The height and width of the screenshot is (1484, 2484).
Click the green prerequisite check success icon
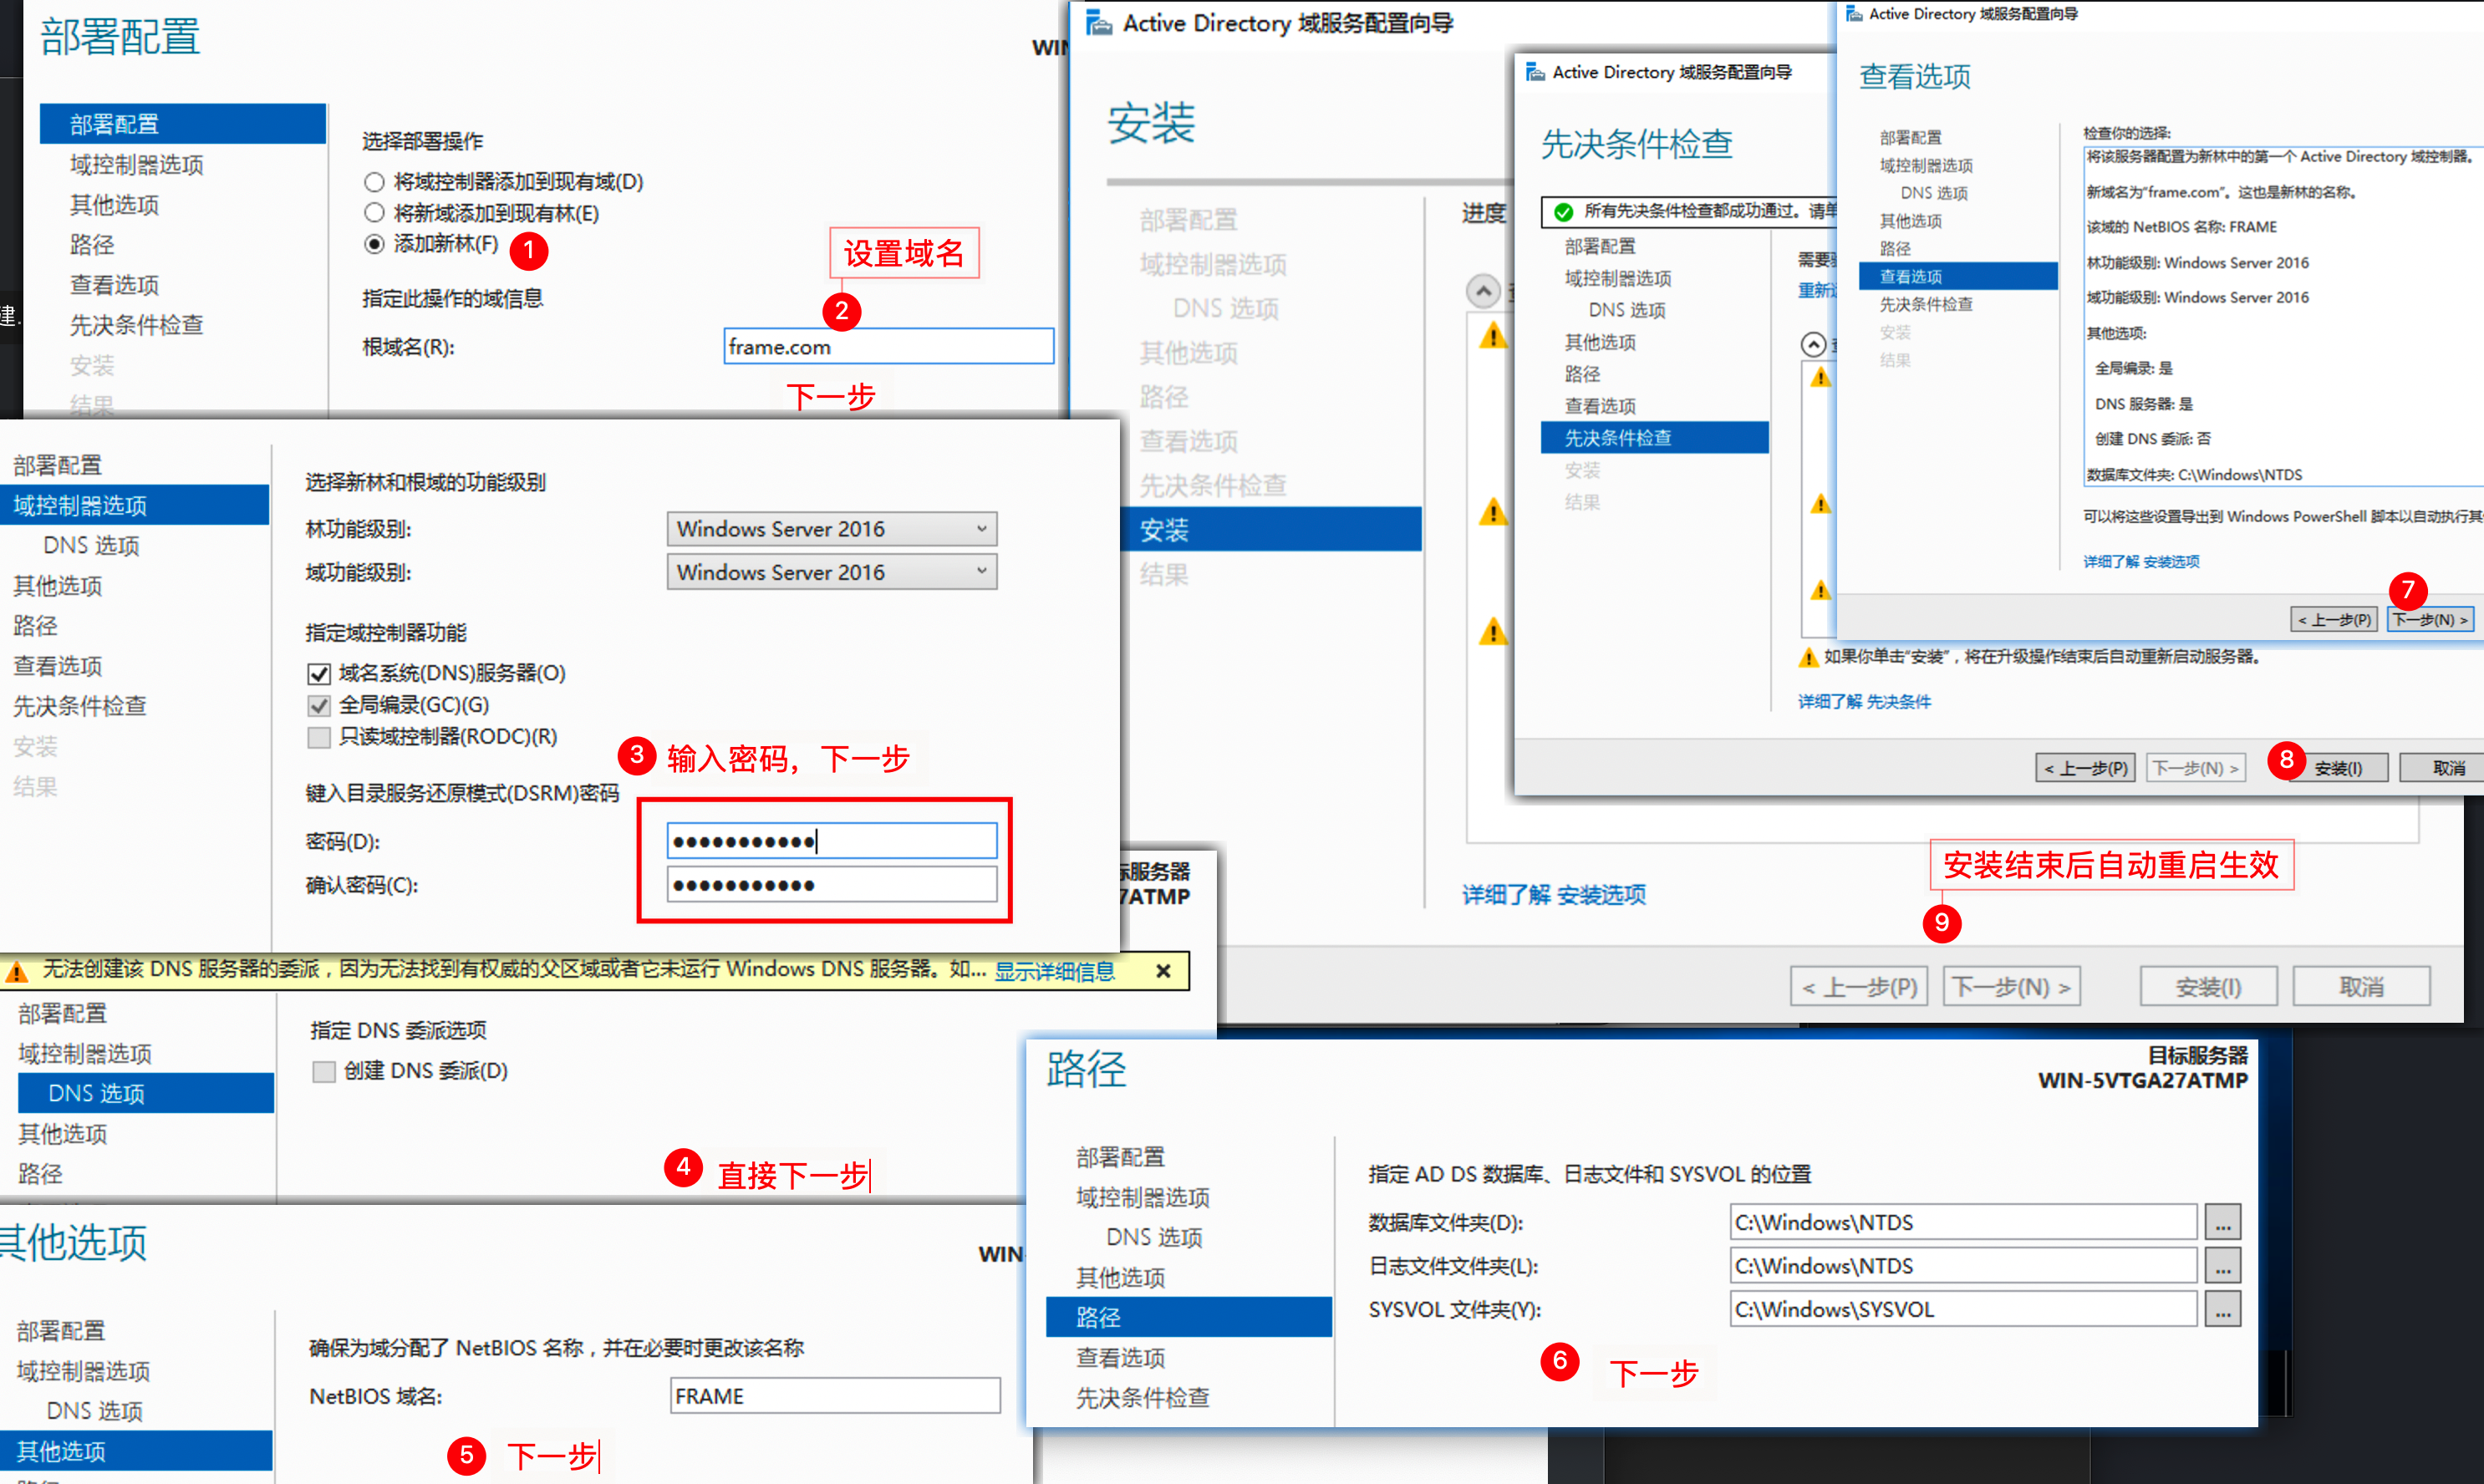tap(1564, 212)
